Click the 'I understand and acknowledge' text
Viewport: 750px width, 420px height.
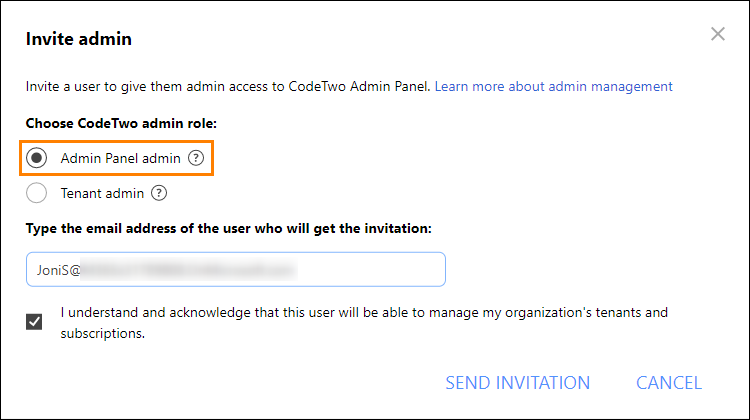click(x=364, y=323)
